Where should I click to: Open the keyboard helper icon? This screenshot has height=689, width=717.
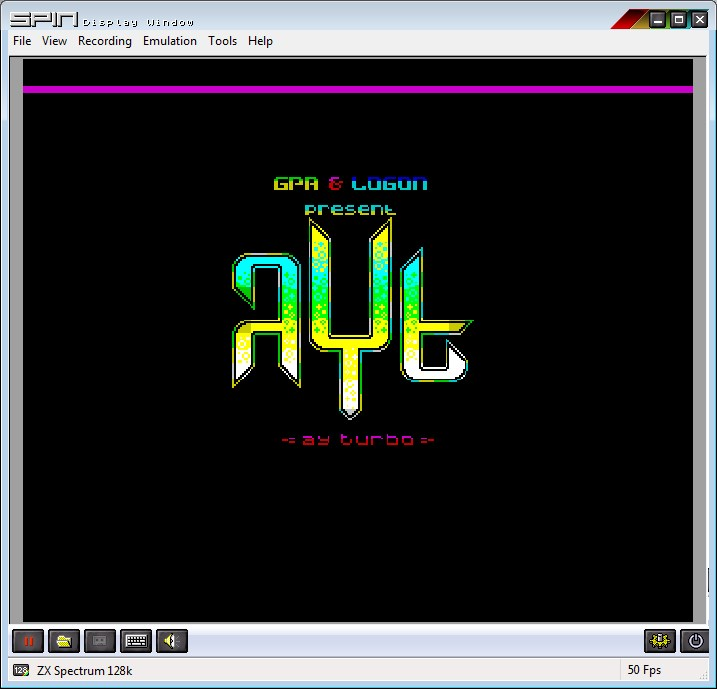[135, 641]
